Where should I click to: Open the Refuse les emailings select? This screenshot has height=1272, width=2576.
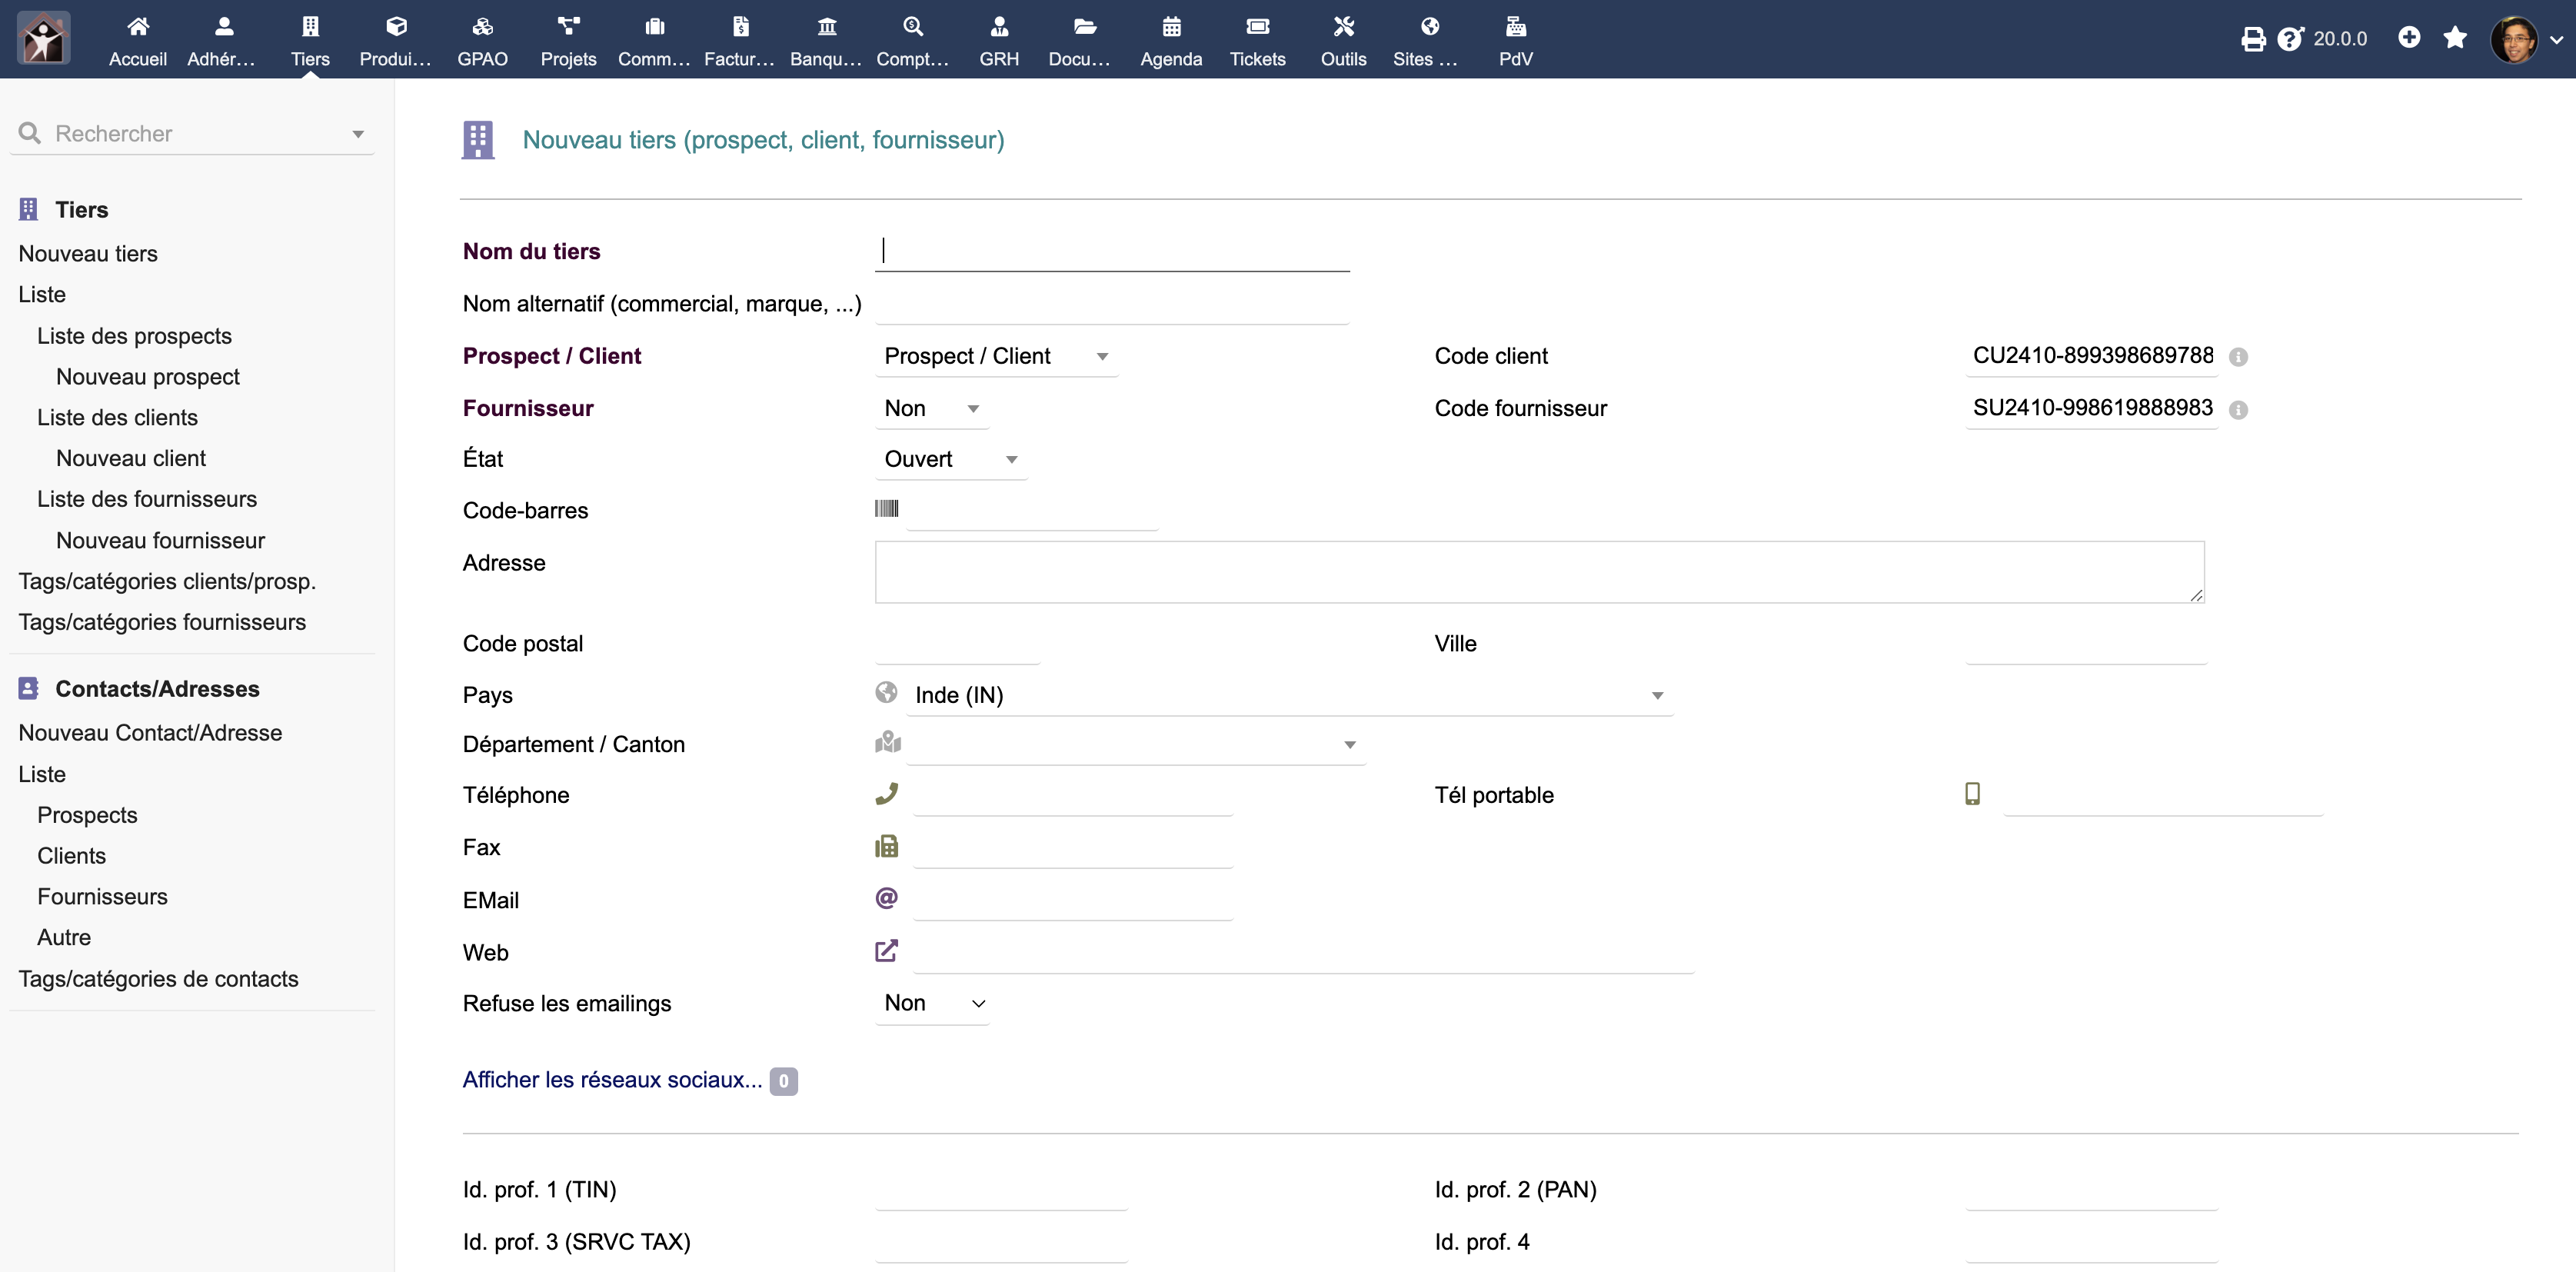click(x=933, y=1003)
